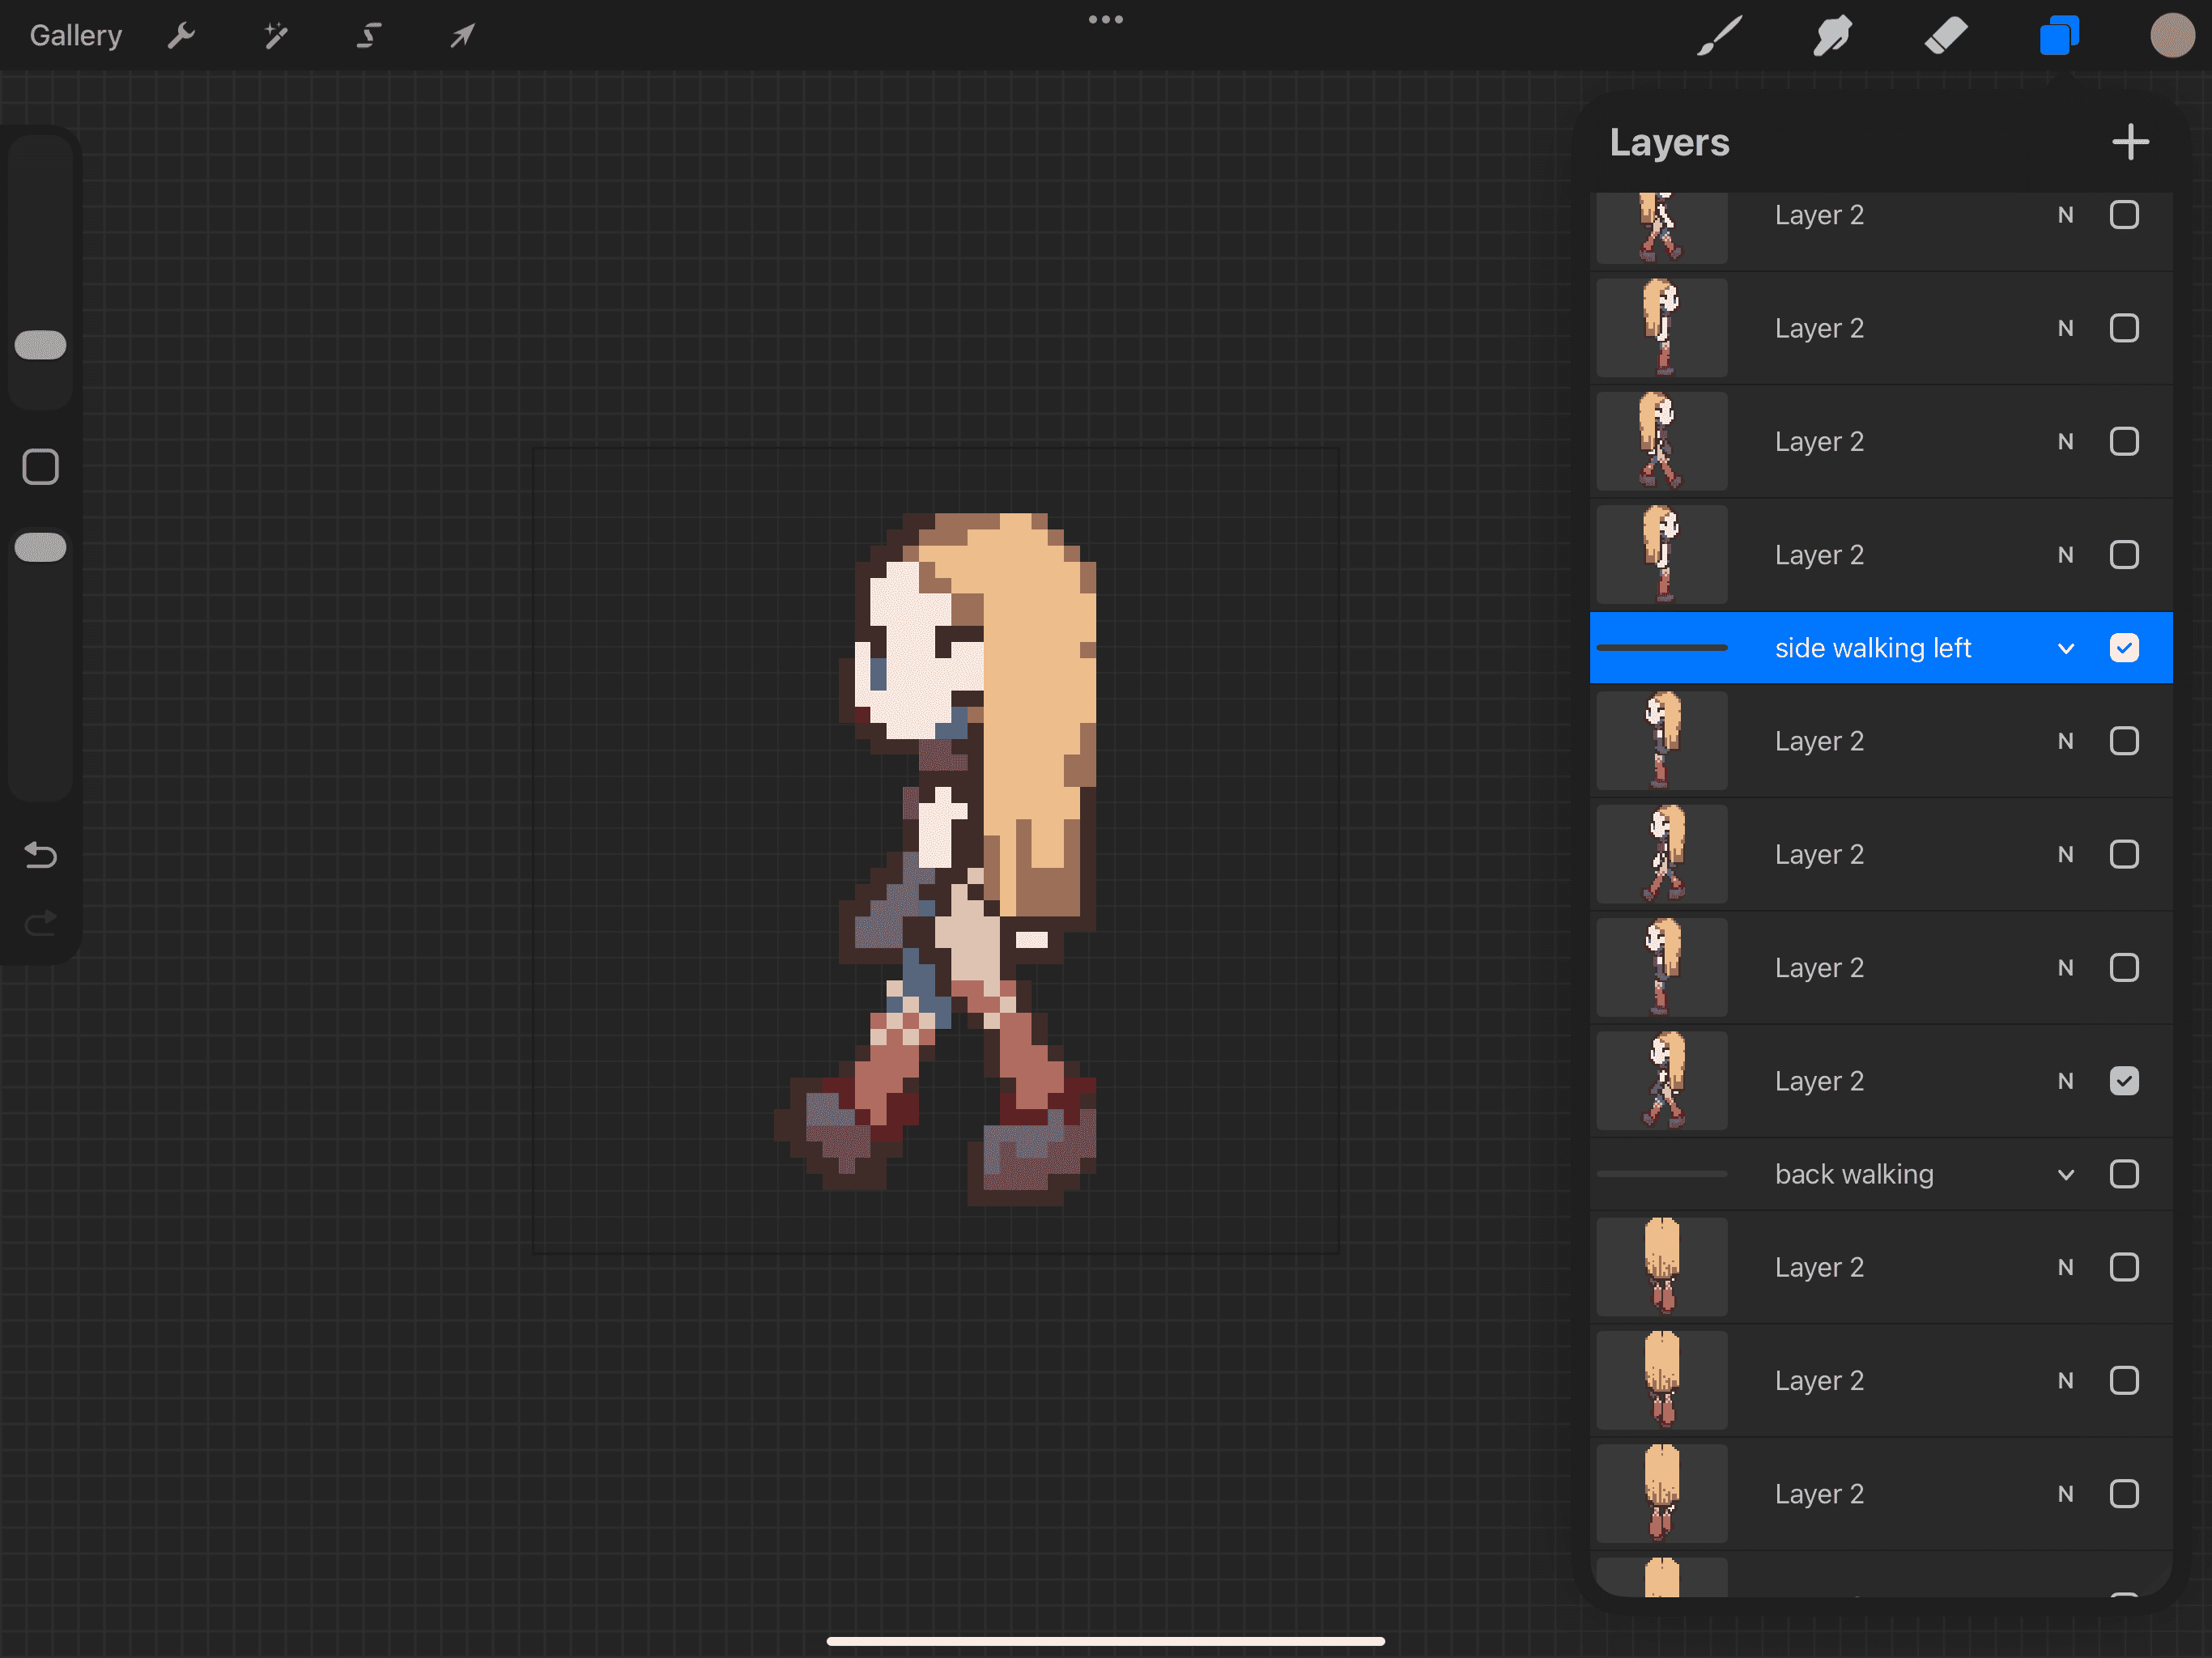The width and height of the screenshot is (2212, 1658).
Task: Open the active color swatch
Action: (x=2171, y=36)
